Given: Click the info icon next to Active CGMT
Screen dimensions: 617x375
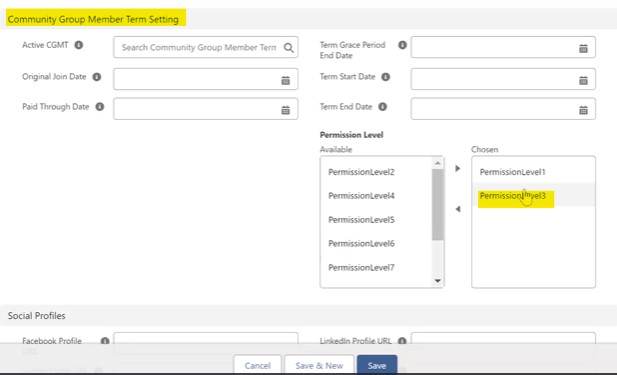Looking at the screenshot, I should pos(79,45).
